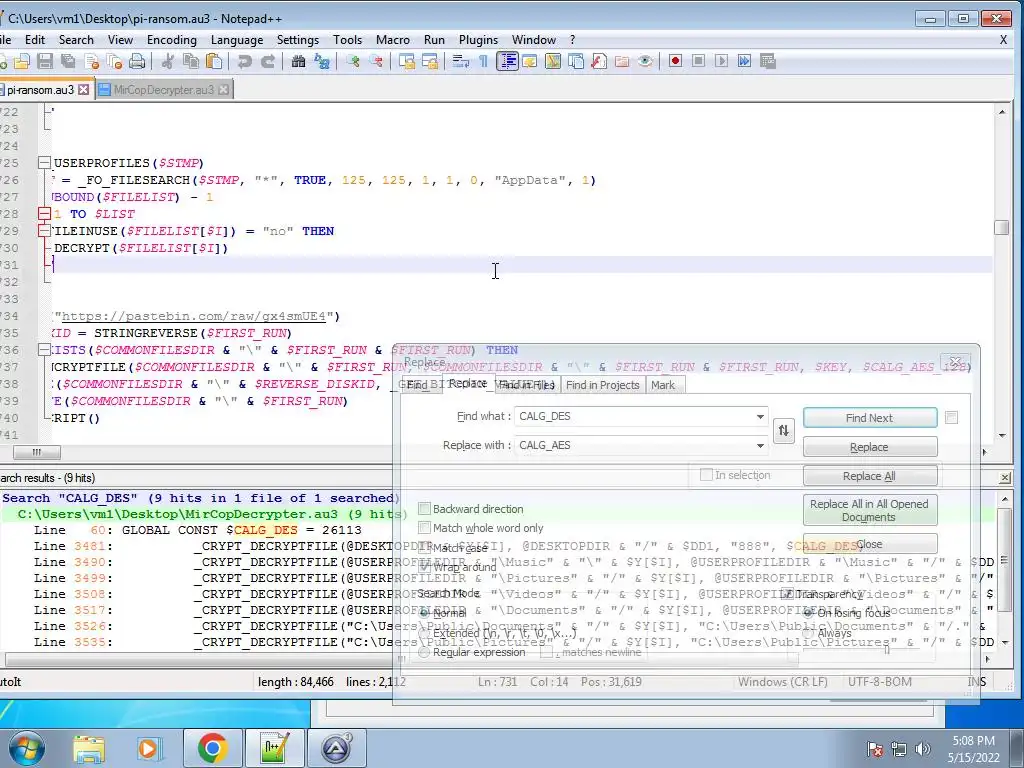Click the Save All toolbar icon

[68, 61]
